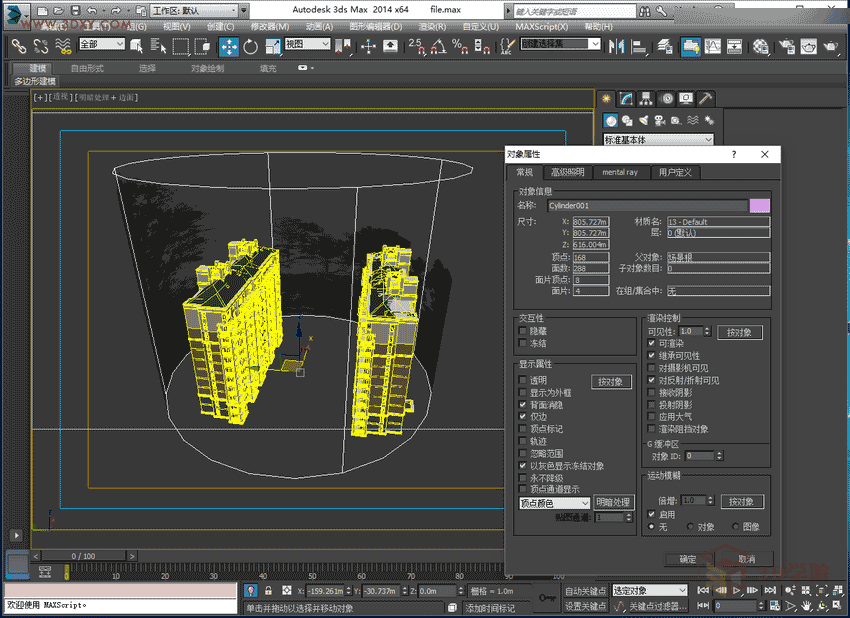Click the pink object color swatch
850x618 pixels.
click(x=759, y=205)
